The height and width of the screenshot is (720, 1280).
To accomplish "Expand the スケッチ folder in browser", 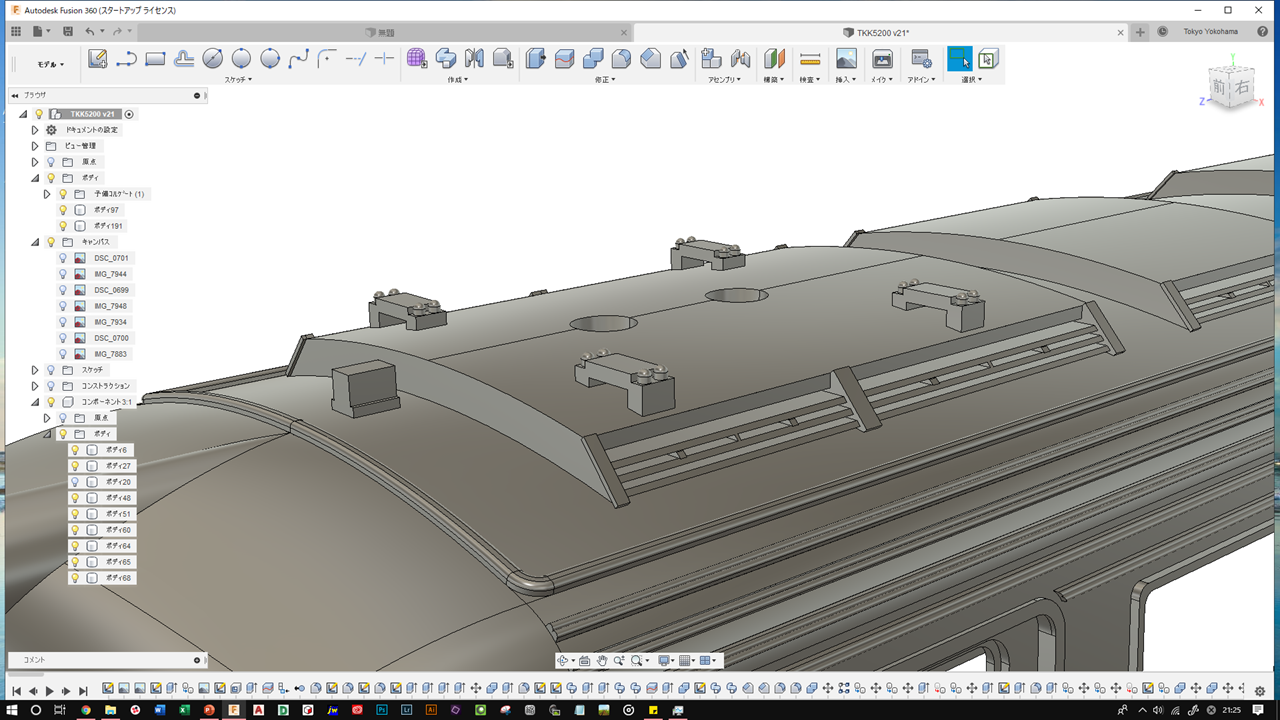I will [x=35, y=370].
